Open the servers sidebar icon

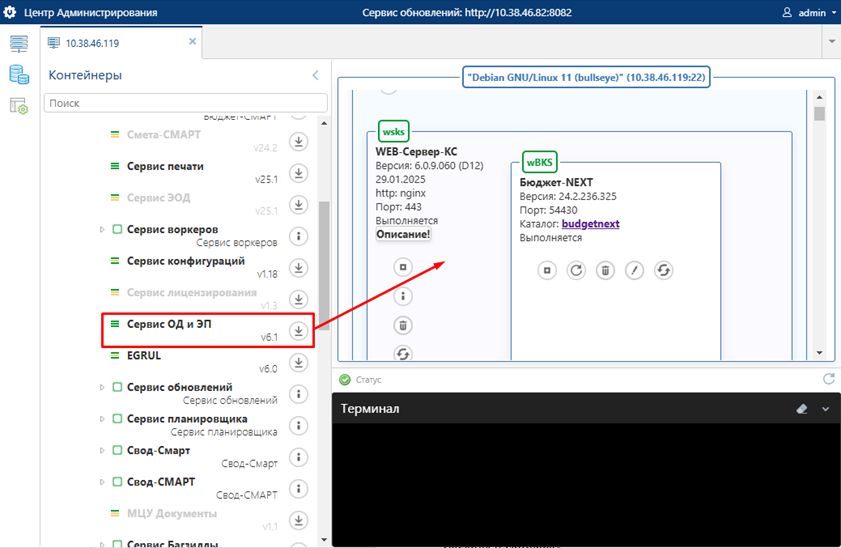coord(19,43)
